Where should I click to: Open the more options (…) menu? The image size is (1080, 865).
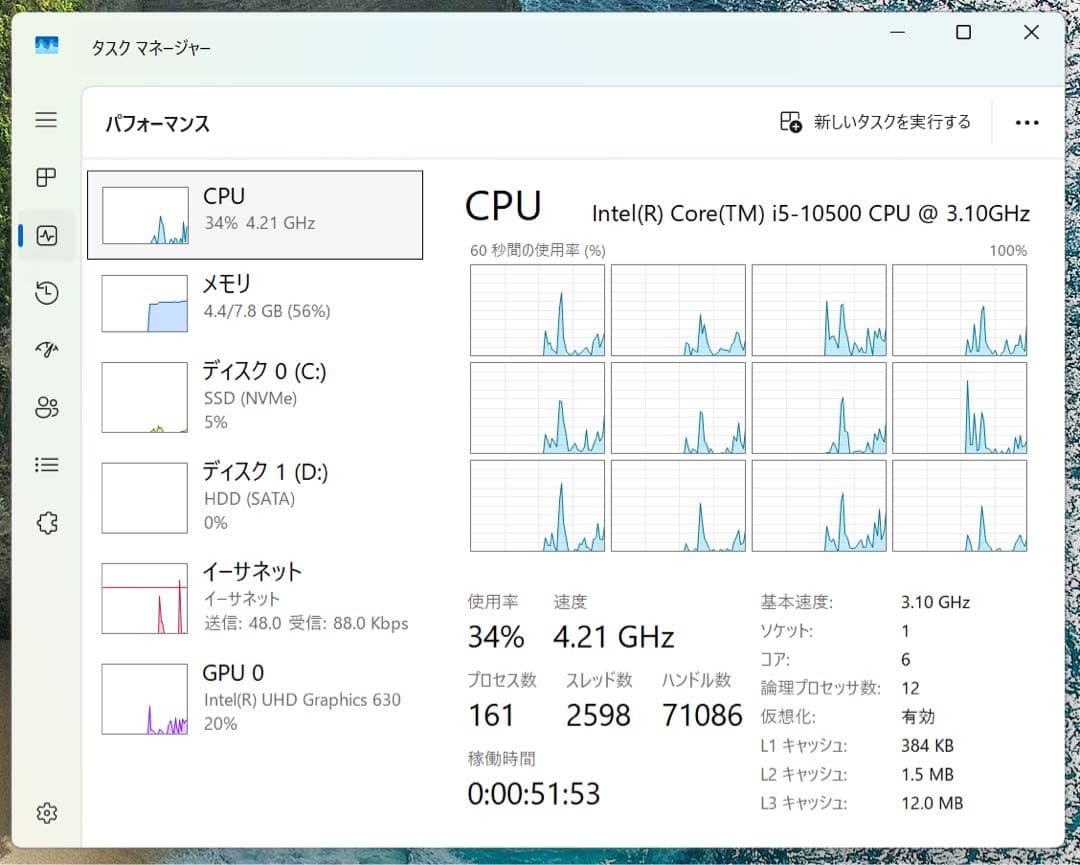[1027, 122]
